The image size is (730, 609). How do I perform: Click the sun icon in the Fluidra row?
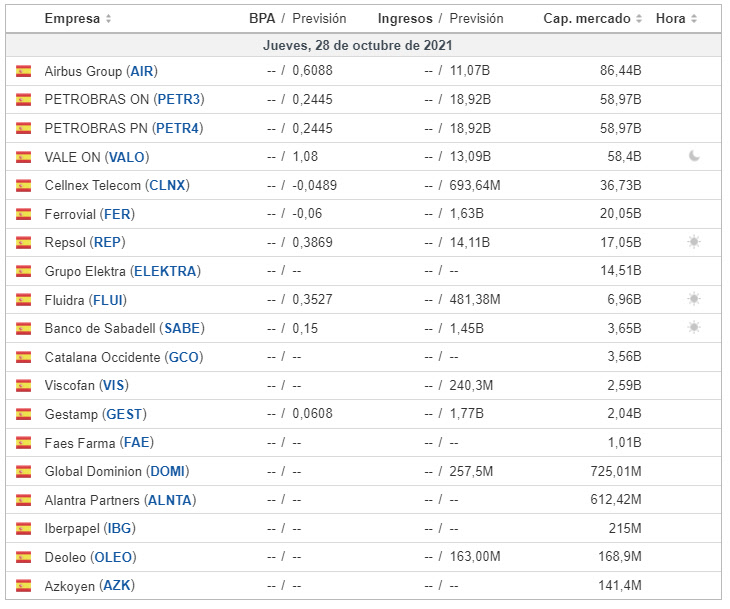tap(694, 299)
